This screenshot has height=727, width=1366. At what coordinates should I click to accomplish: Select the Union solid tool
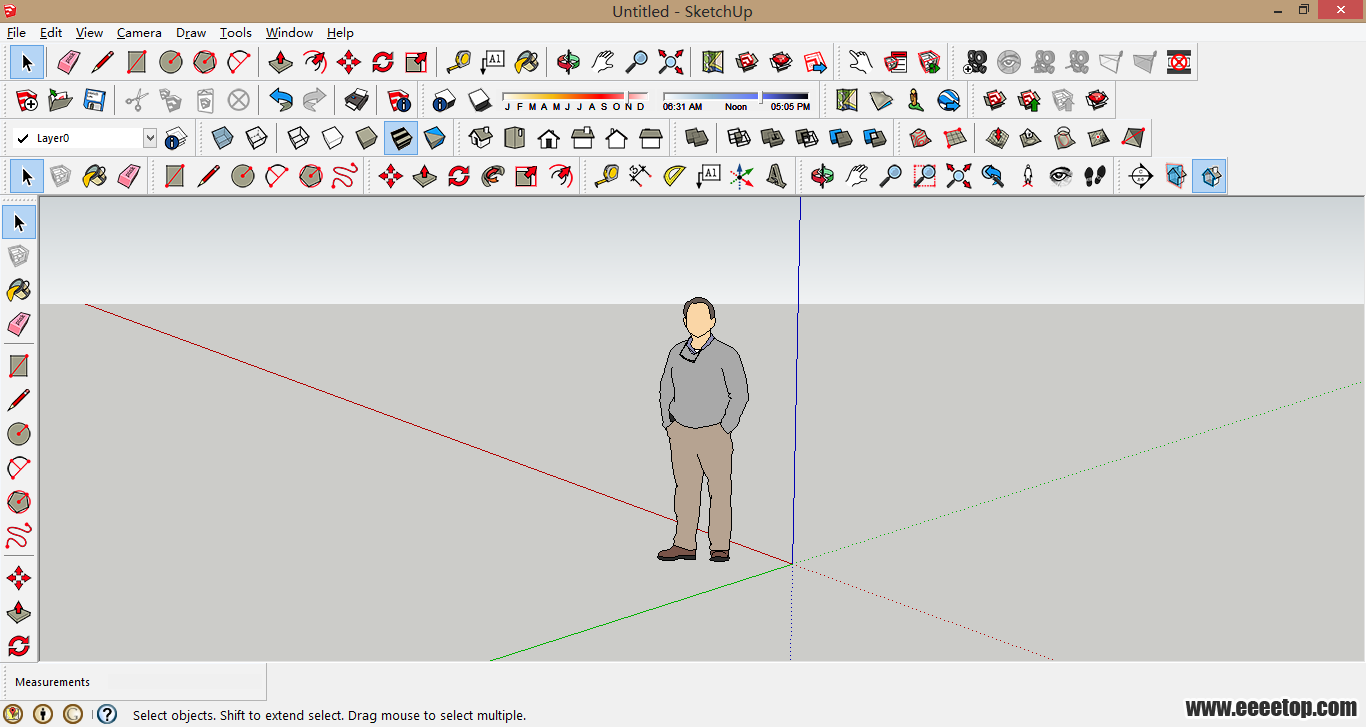773,137
